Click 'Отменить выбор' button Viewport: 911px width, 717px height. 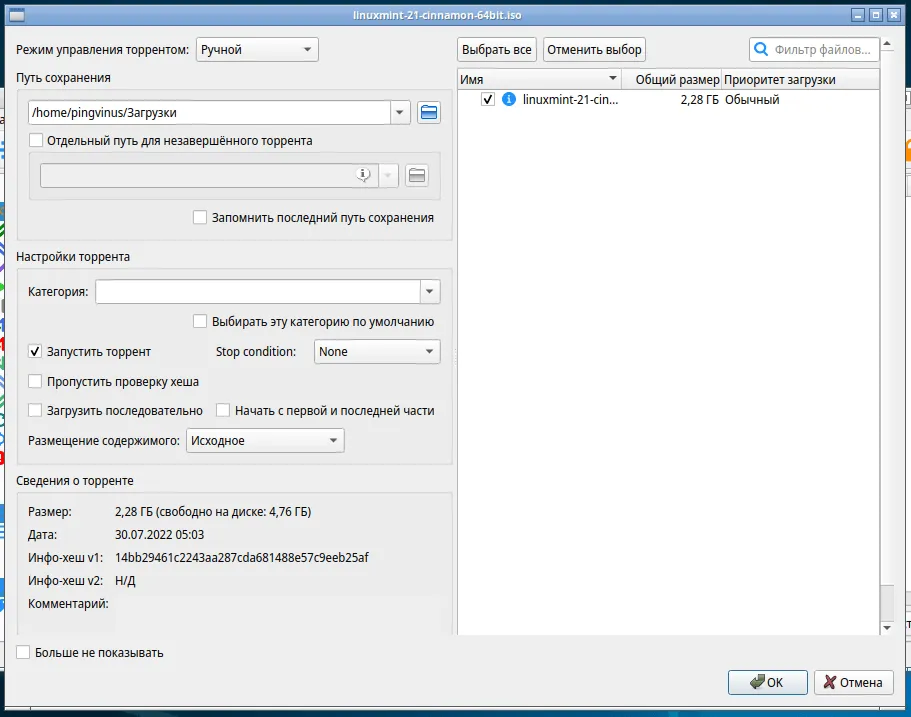[x=594, y=49]
